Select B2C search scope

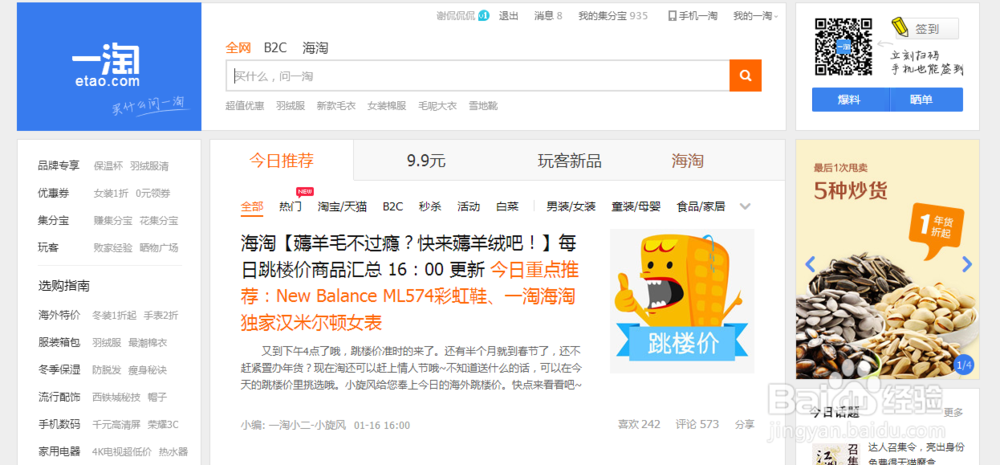pyautogui.click(x=276, y=48)
